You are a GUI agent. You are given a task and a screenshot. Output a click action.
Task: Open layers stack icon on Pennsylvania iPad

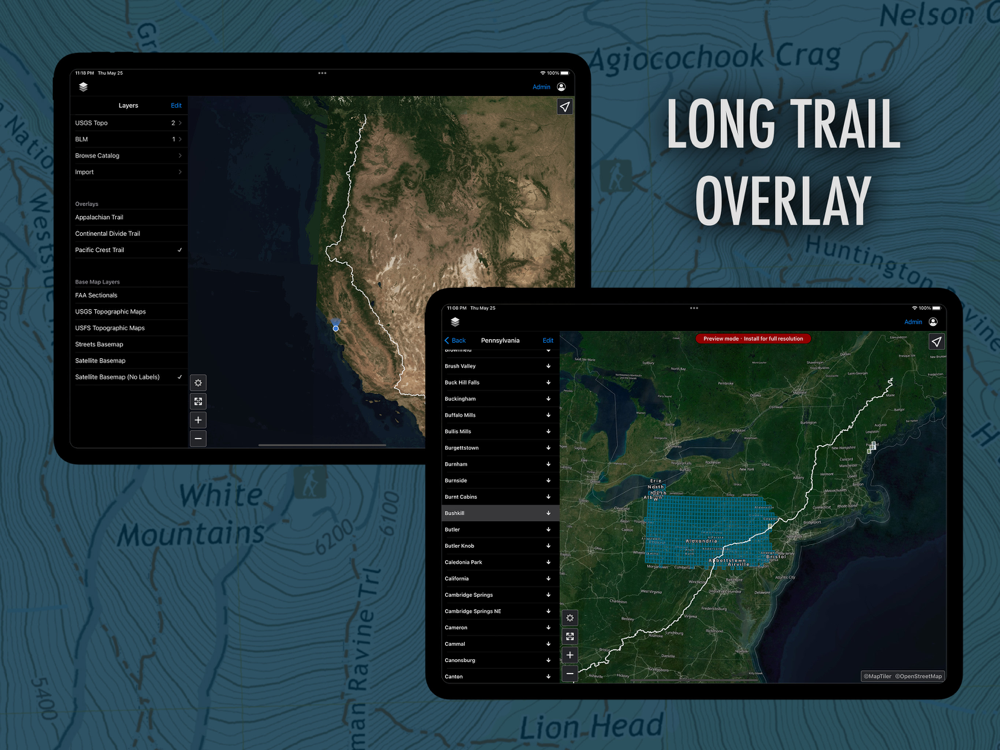(x=455, y=321)
